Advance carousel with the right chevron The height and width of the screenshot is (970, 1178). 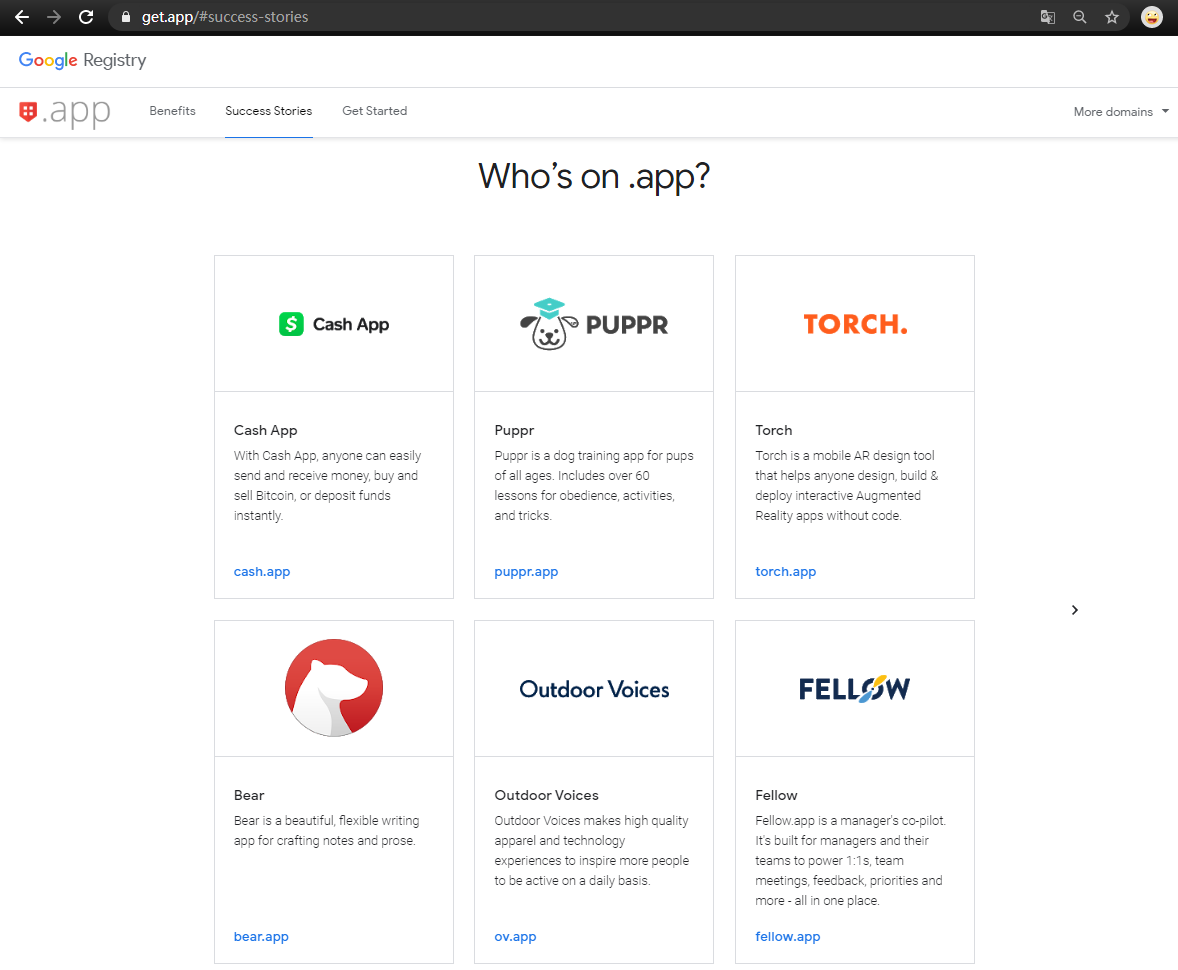[x=1074, y=610]
